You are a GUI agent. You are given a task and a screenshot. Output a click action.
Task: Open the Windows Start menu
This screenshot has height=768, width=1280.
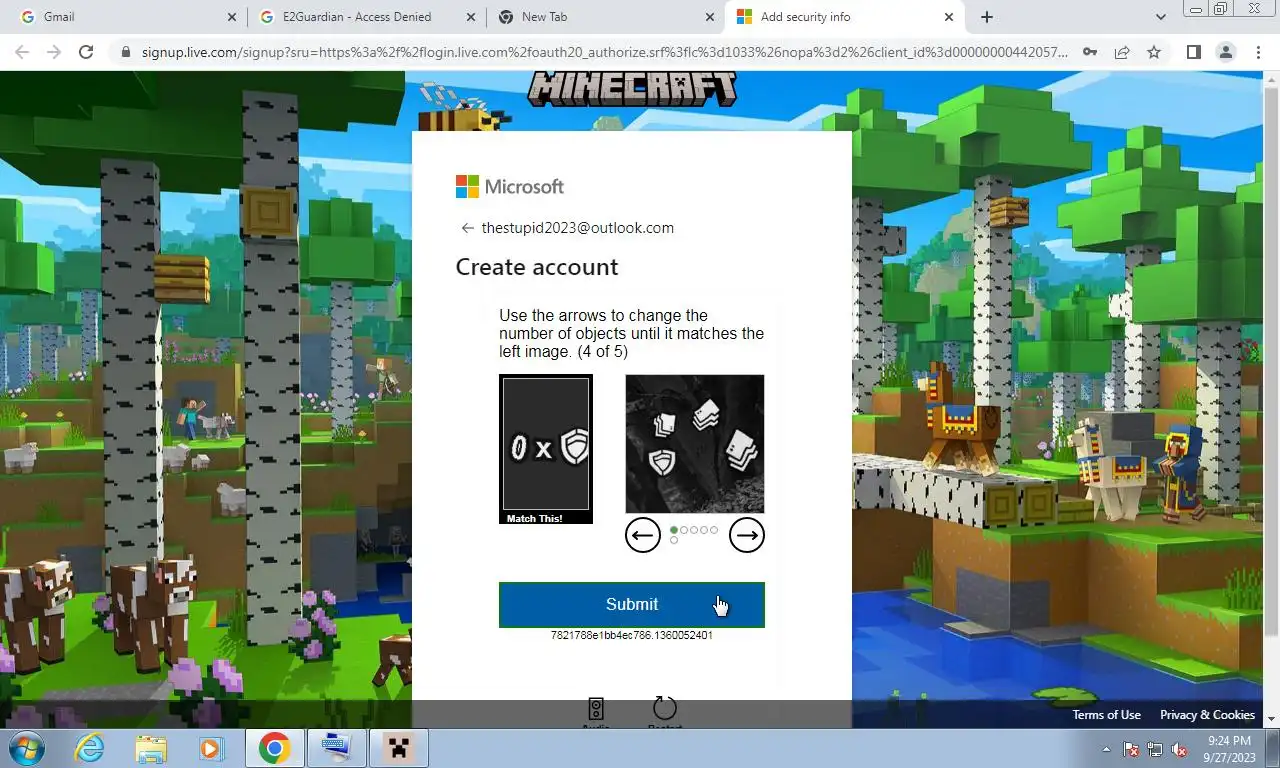click(26, 748)
